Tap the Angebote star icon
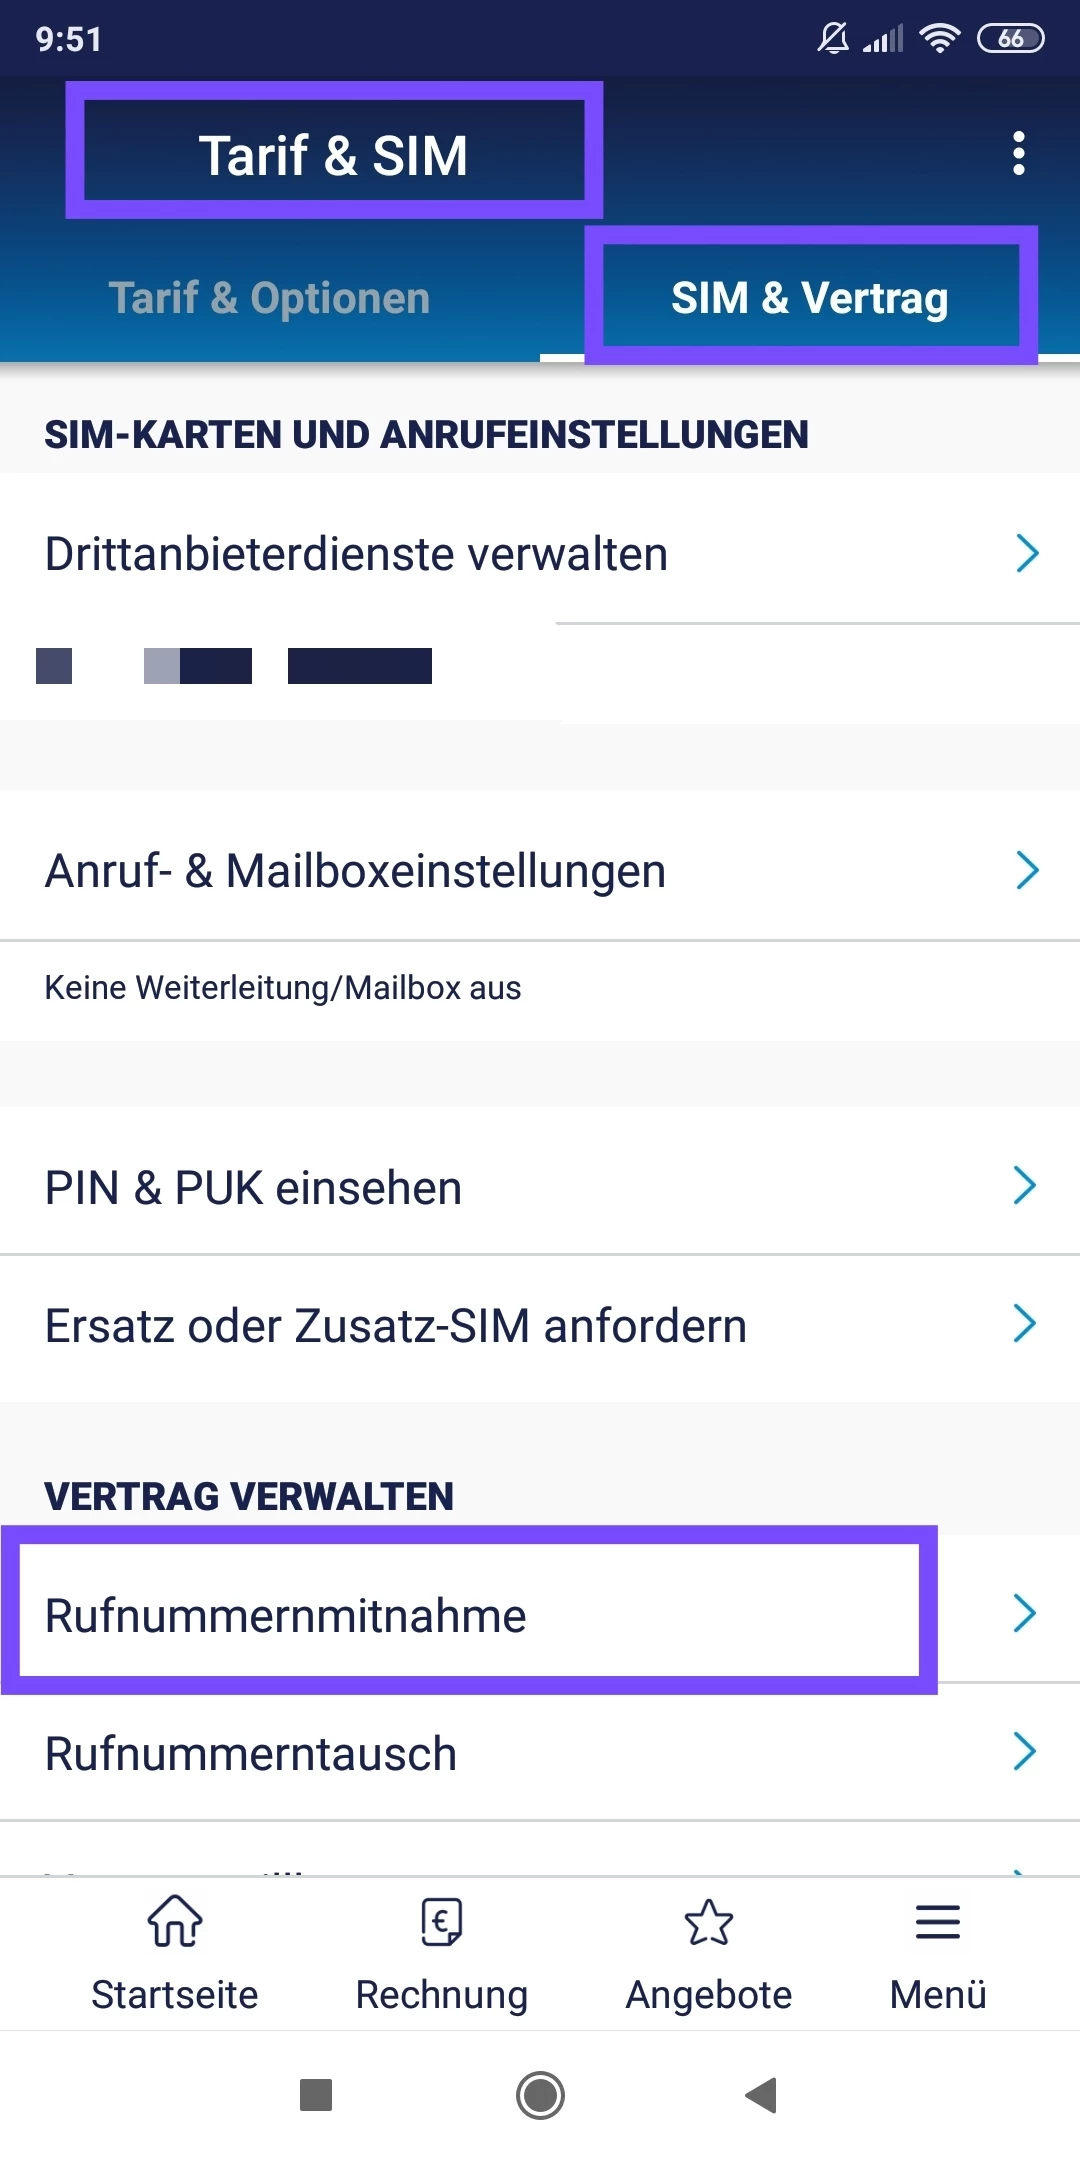 [x=708, y=1922]
